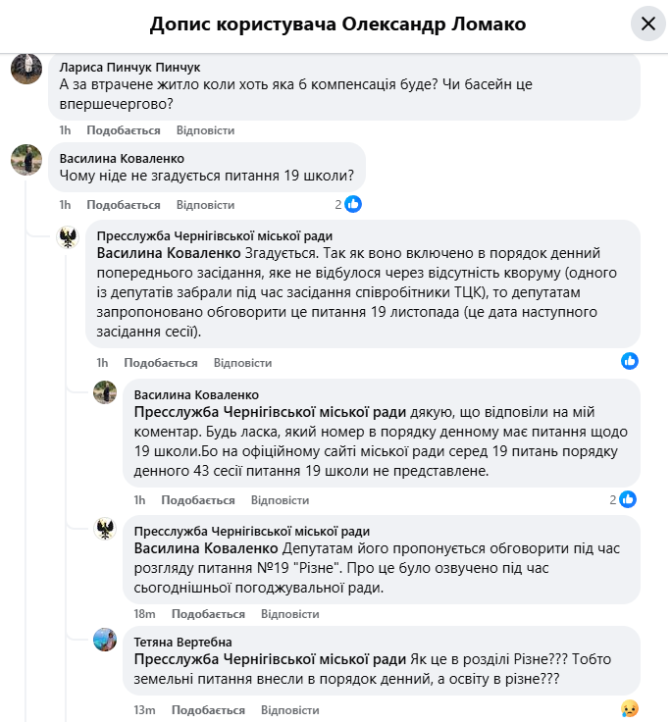668x722 pixels.
Task: Open Василина Коваленко's avatar on first comment
Action: pos(25,160)
